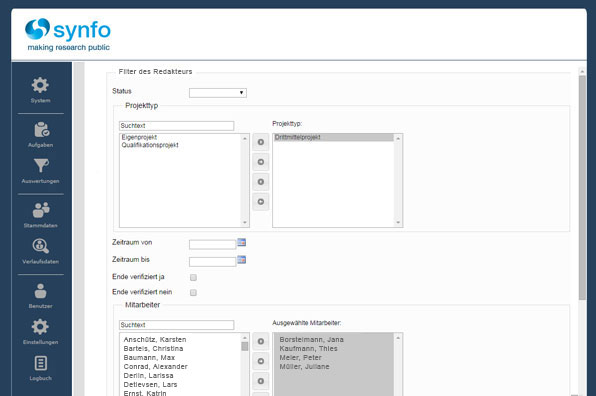Click topmost transfer arrow button in Mitarbeiter
Image resolution: width=596 pixels, height=396 pixels.
point(261,341)
